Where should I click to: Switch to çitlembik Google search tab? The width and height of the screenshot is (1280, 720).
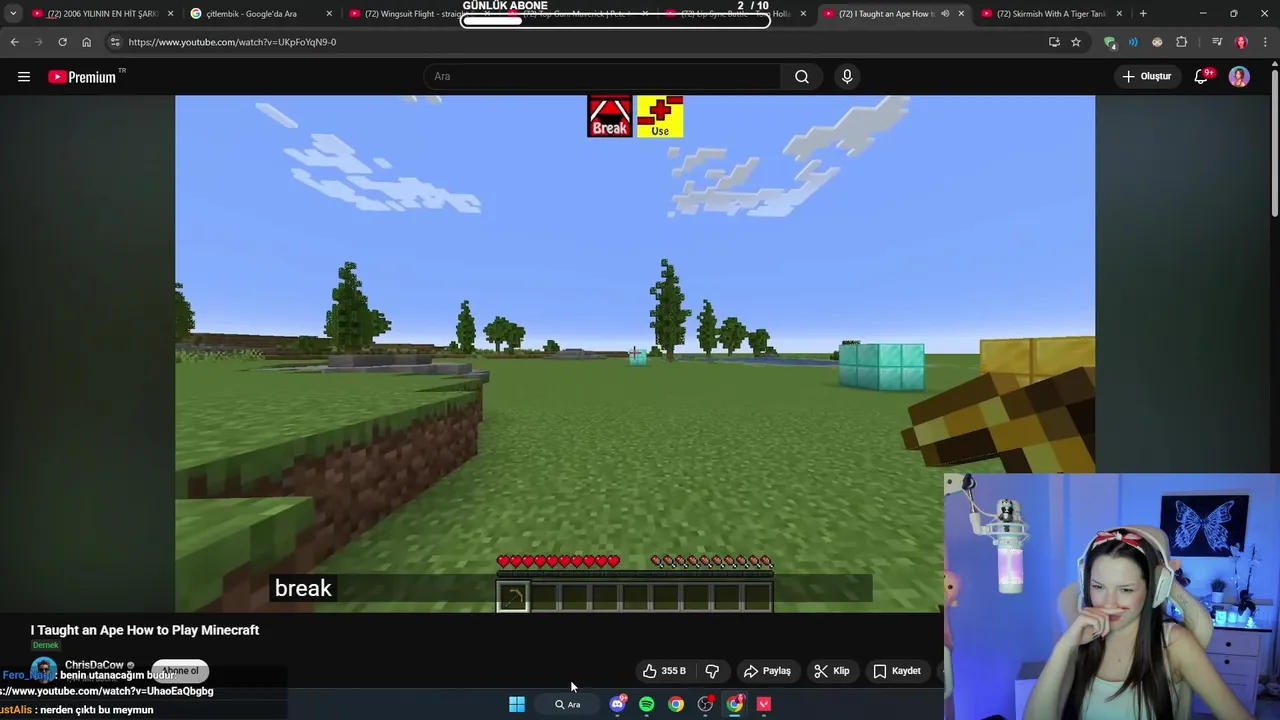click(262, 14)
